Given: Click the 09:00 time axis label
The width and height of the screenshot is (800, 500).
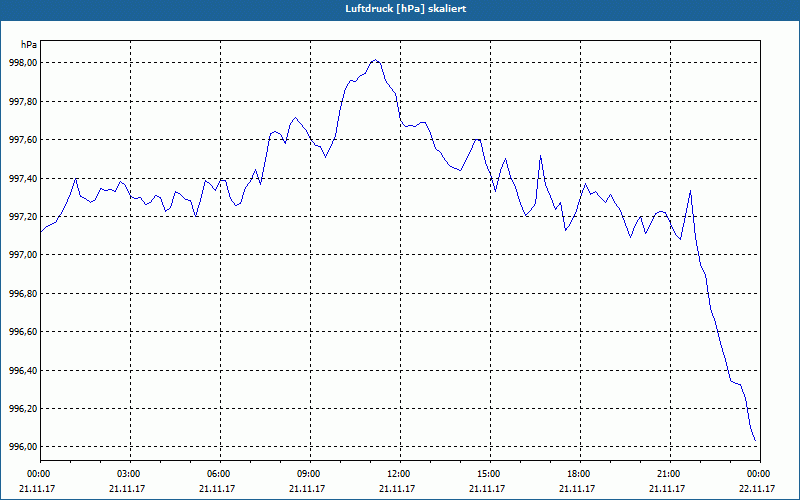Looking at the screenshot, I should pos(308,474).
